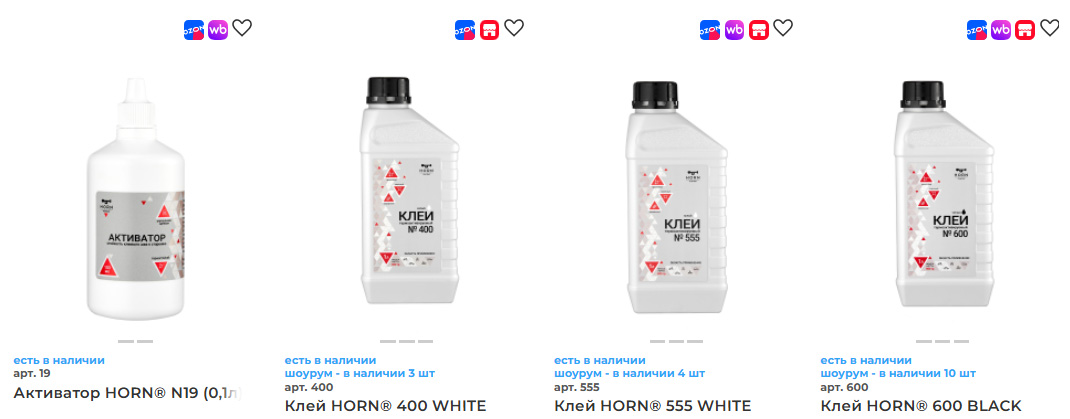
Task: Click red store icon for Клей HORN 555
Action: point(759,30)
